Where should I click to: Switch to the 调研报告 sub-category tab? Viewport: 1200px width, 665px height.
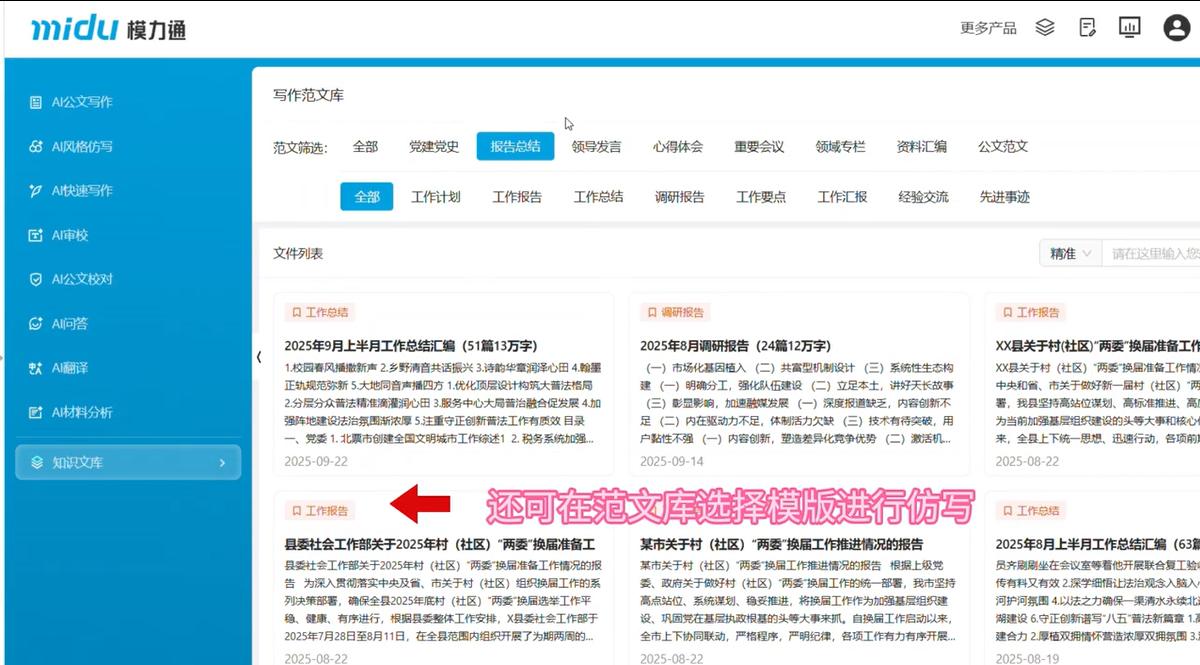tap(679, 197)
